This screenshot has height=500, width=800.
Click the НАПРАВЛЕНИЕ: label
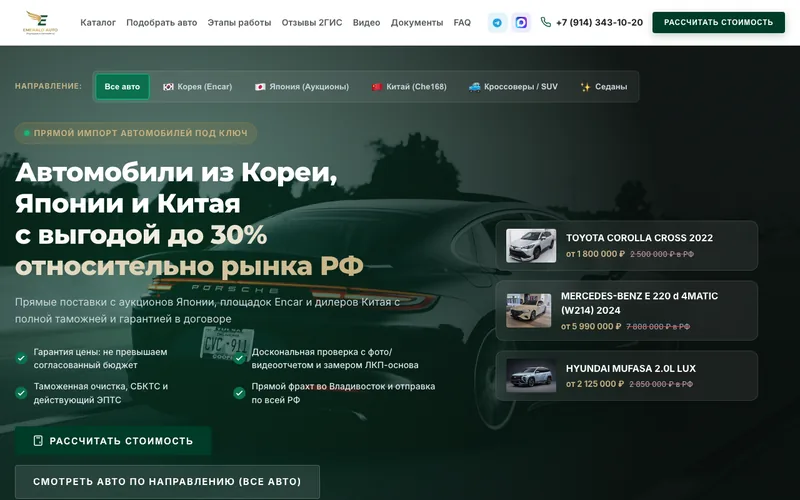click(48, 86)
